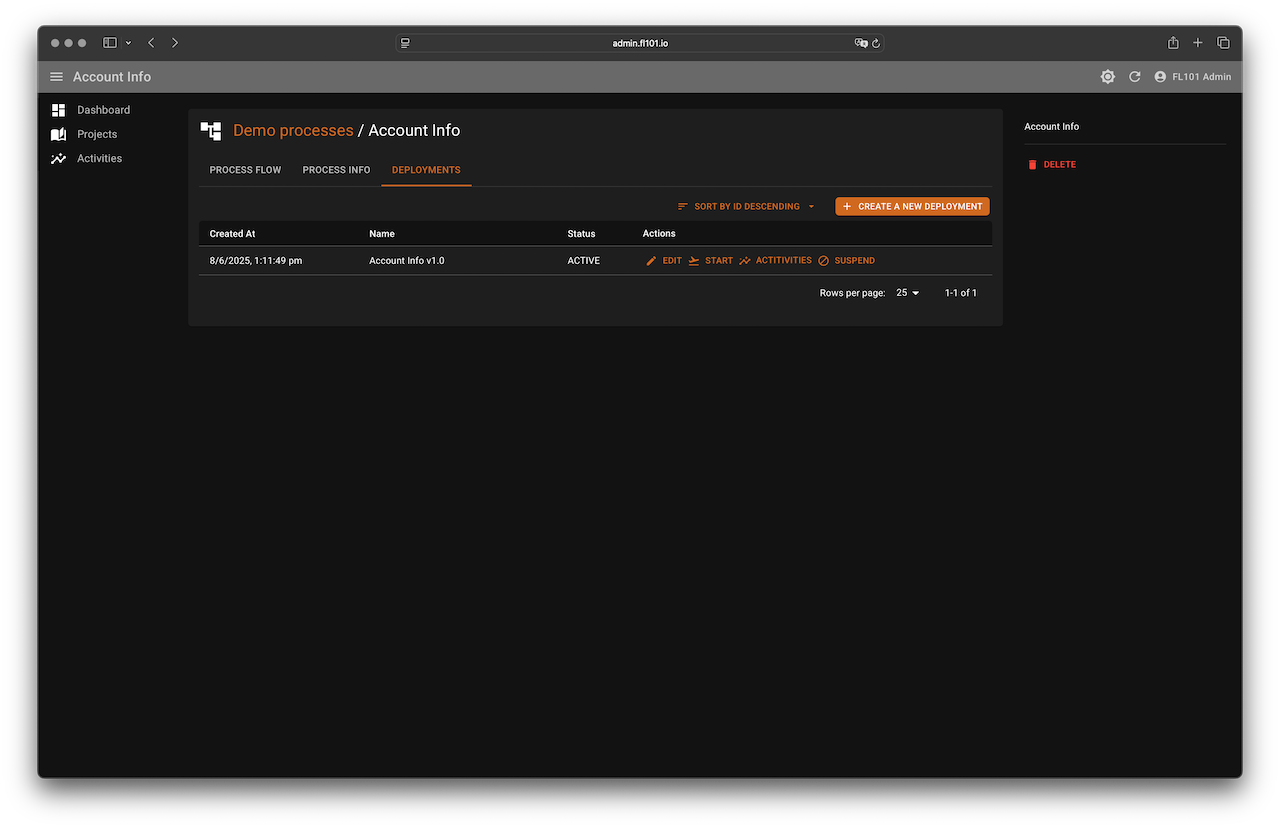
Task: Open Projects from the sidebar
Action: click(x=97, y=134)
